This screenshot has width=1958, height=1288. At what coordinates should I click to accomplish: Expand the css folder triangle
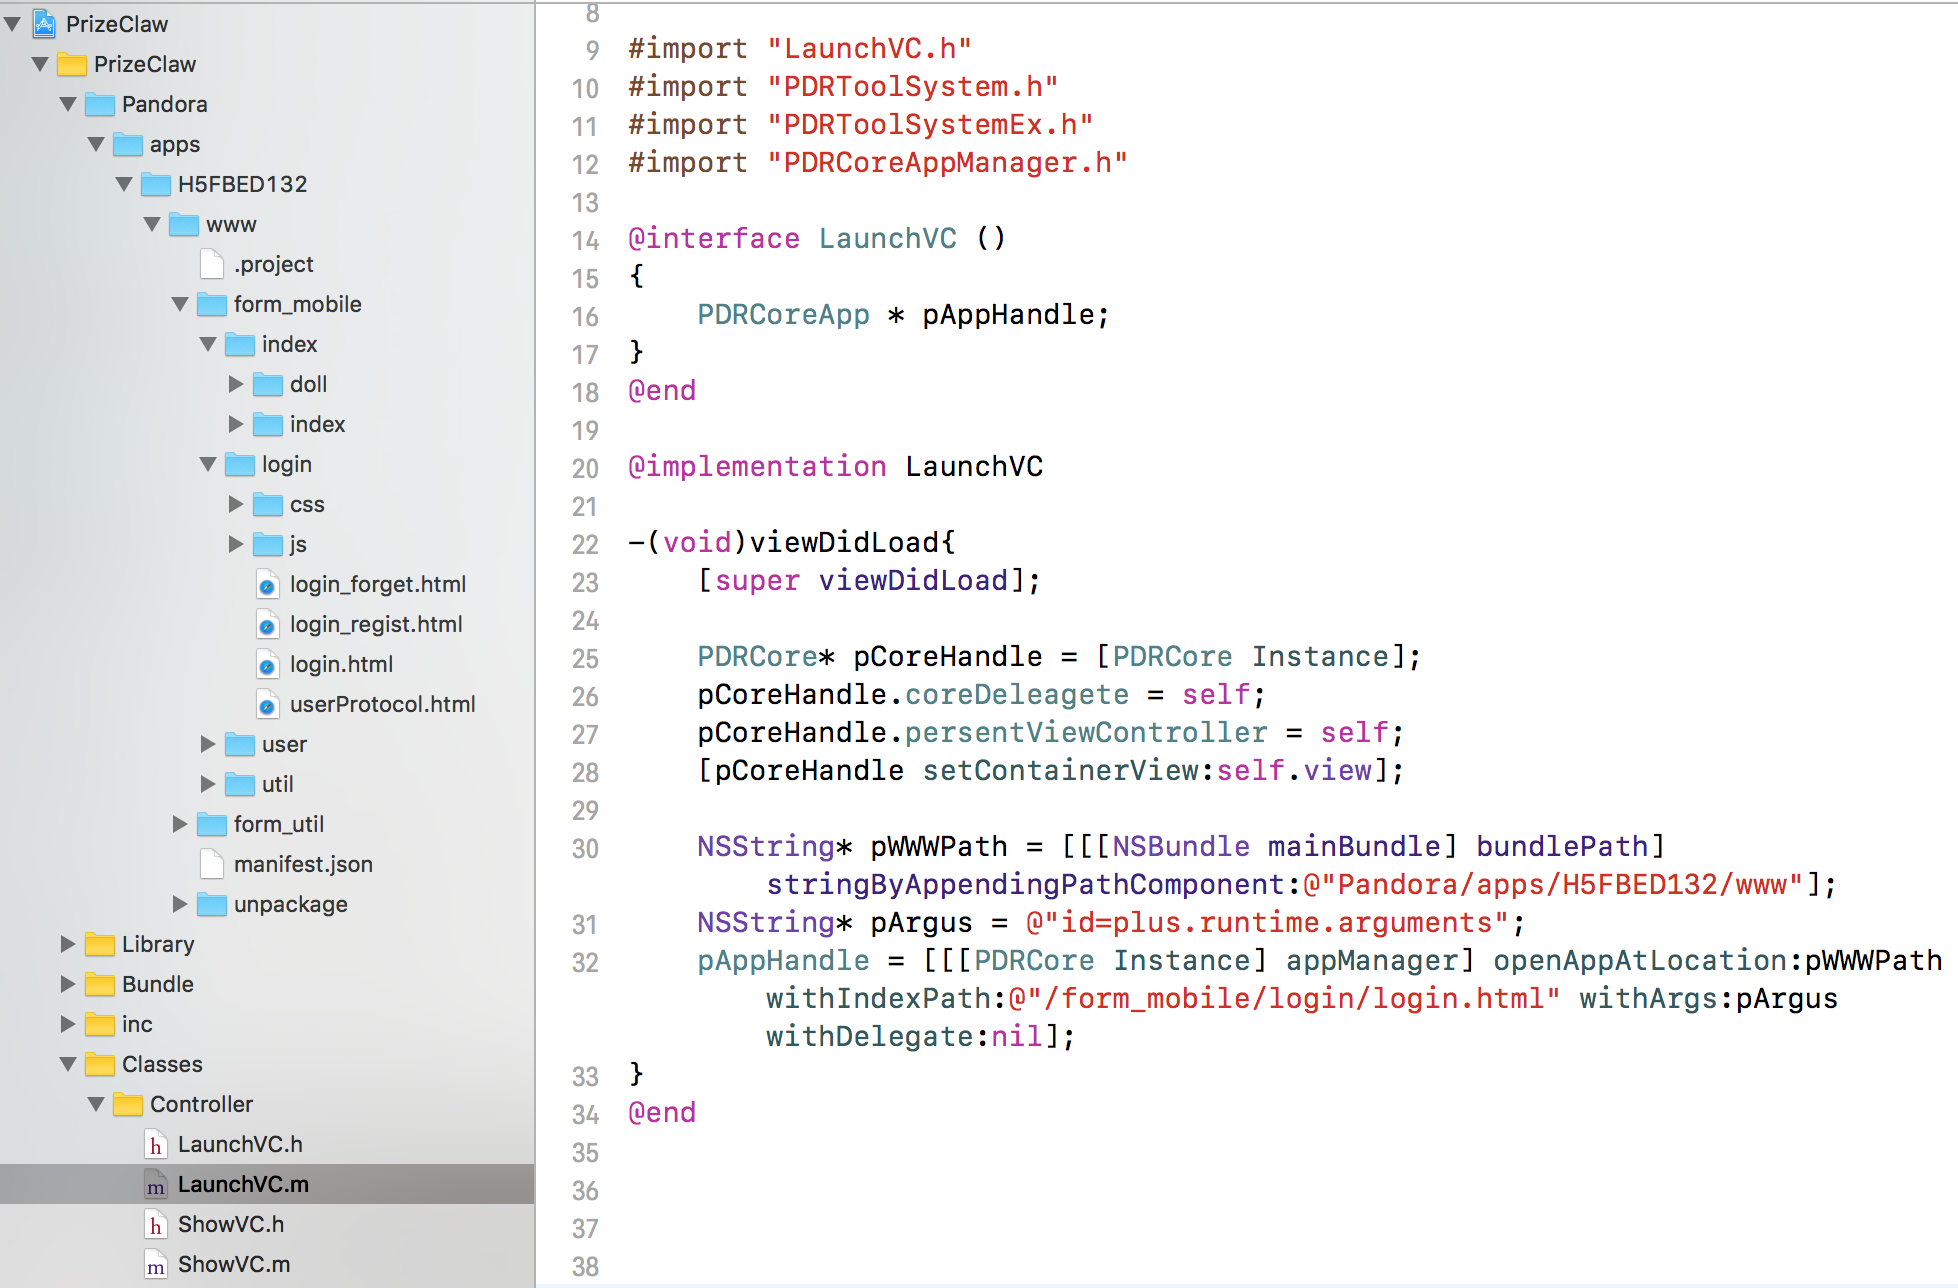tap(236, 504)
